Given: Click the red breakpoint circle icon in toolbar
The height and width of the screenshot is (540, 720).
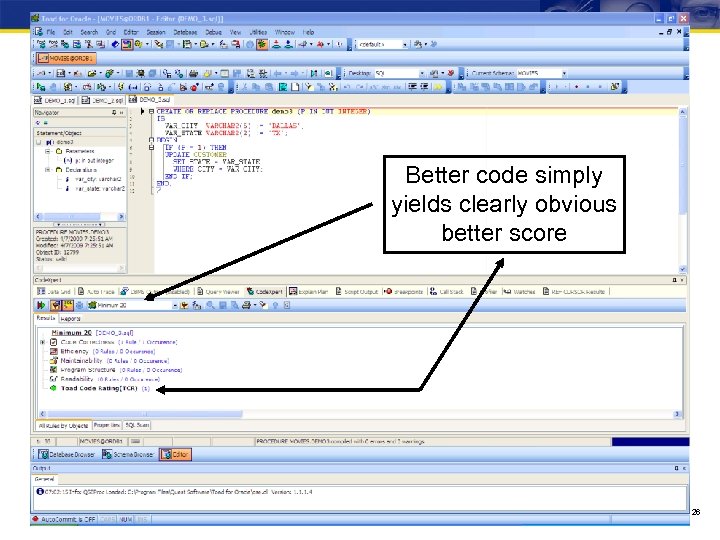Looking at the screenshot, I should 194,87.
